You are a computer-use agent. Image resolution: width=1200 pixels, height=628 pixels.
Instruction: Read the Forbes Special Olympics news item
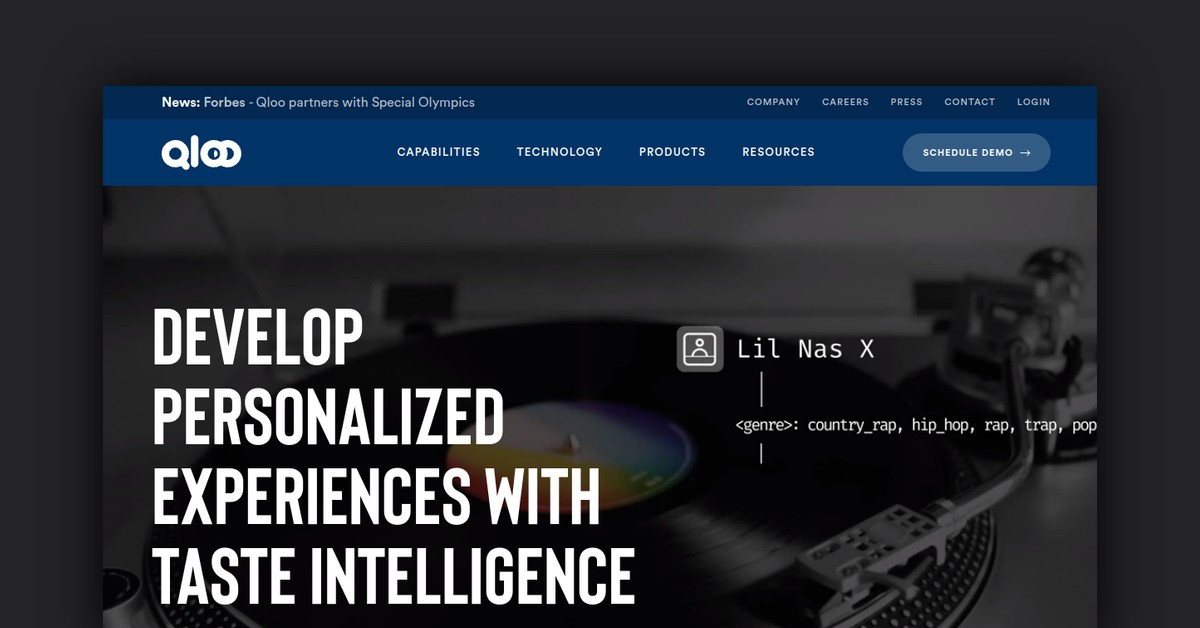point(318,102)
